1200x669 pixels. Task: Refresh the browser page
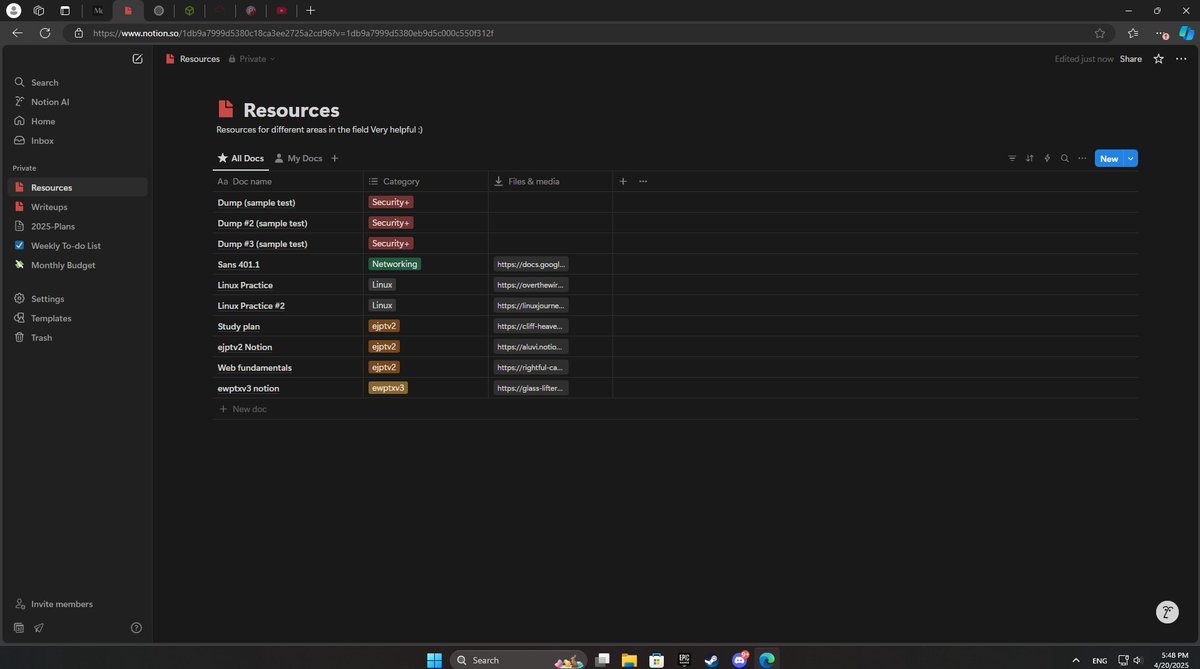click(45, 33)
